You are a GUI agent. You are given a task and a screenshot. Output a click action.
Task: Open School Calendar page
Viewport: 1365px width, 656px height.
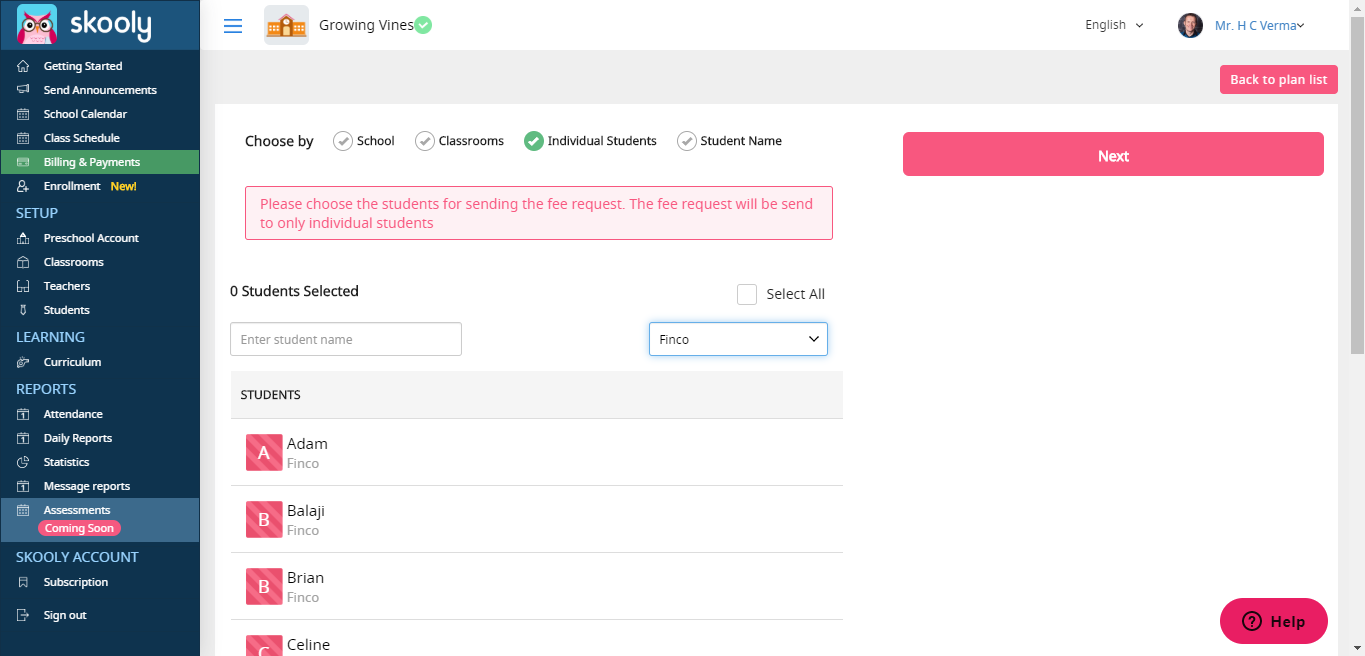(85, 114)
